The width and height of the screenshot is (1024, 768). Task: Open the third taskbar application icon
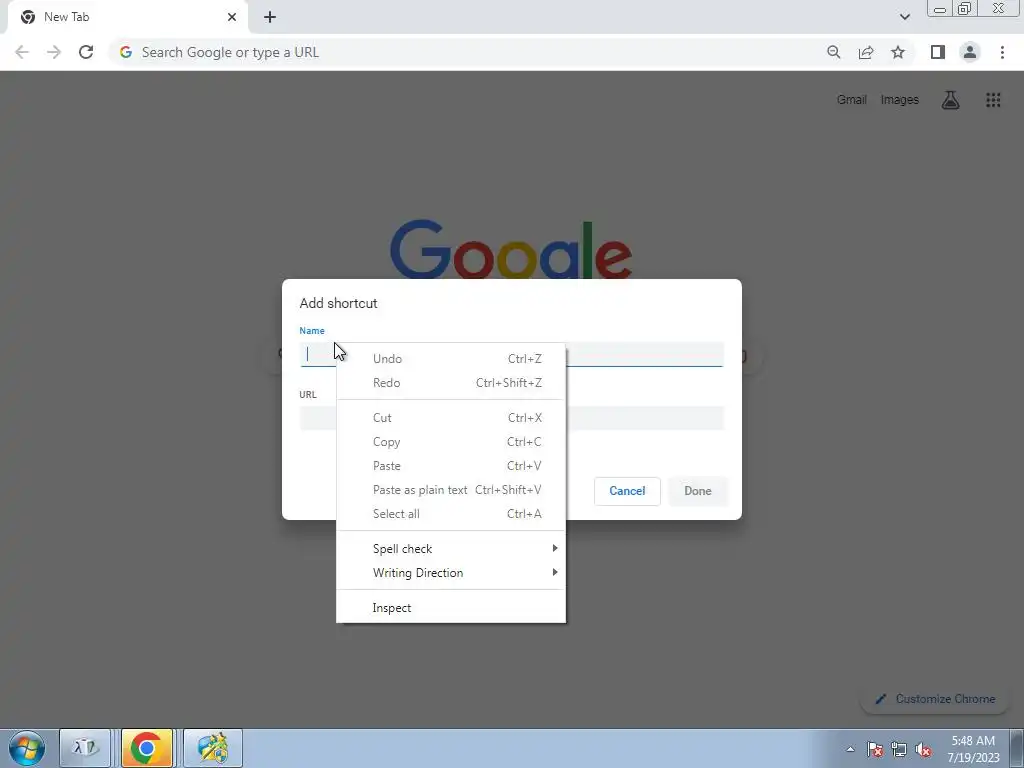213,748
